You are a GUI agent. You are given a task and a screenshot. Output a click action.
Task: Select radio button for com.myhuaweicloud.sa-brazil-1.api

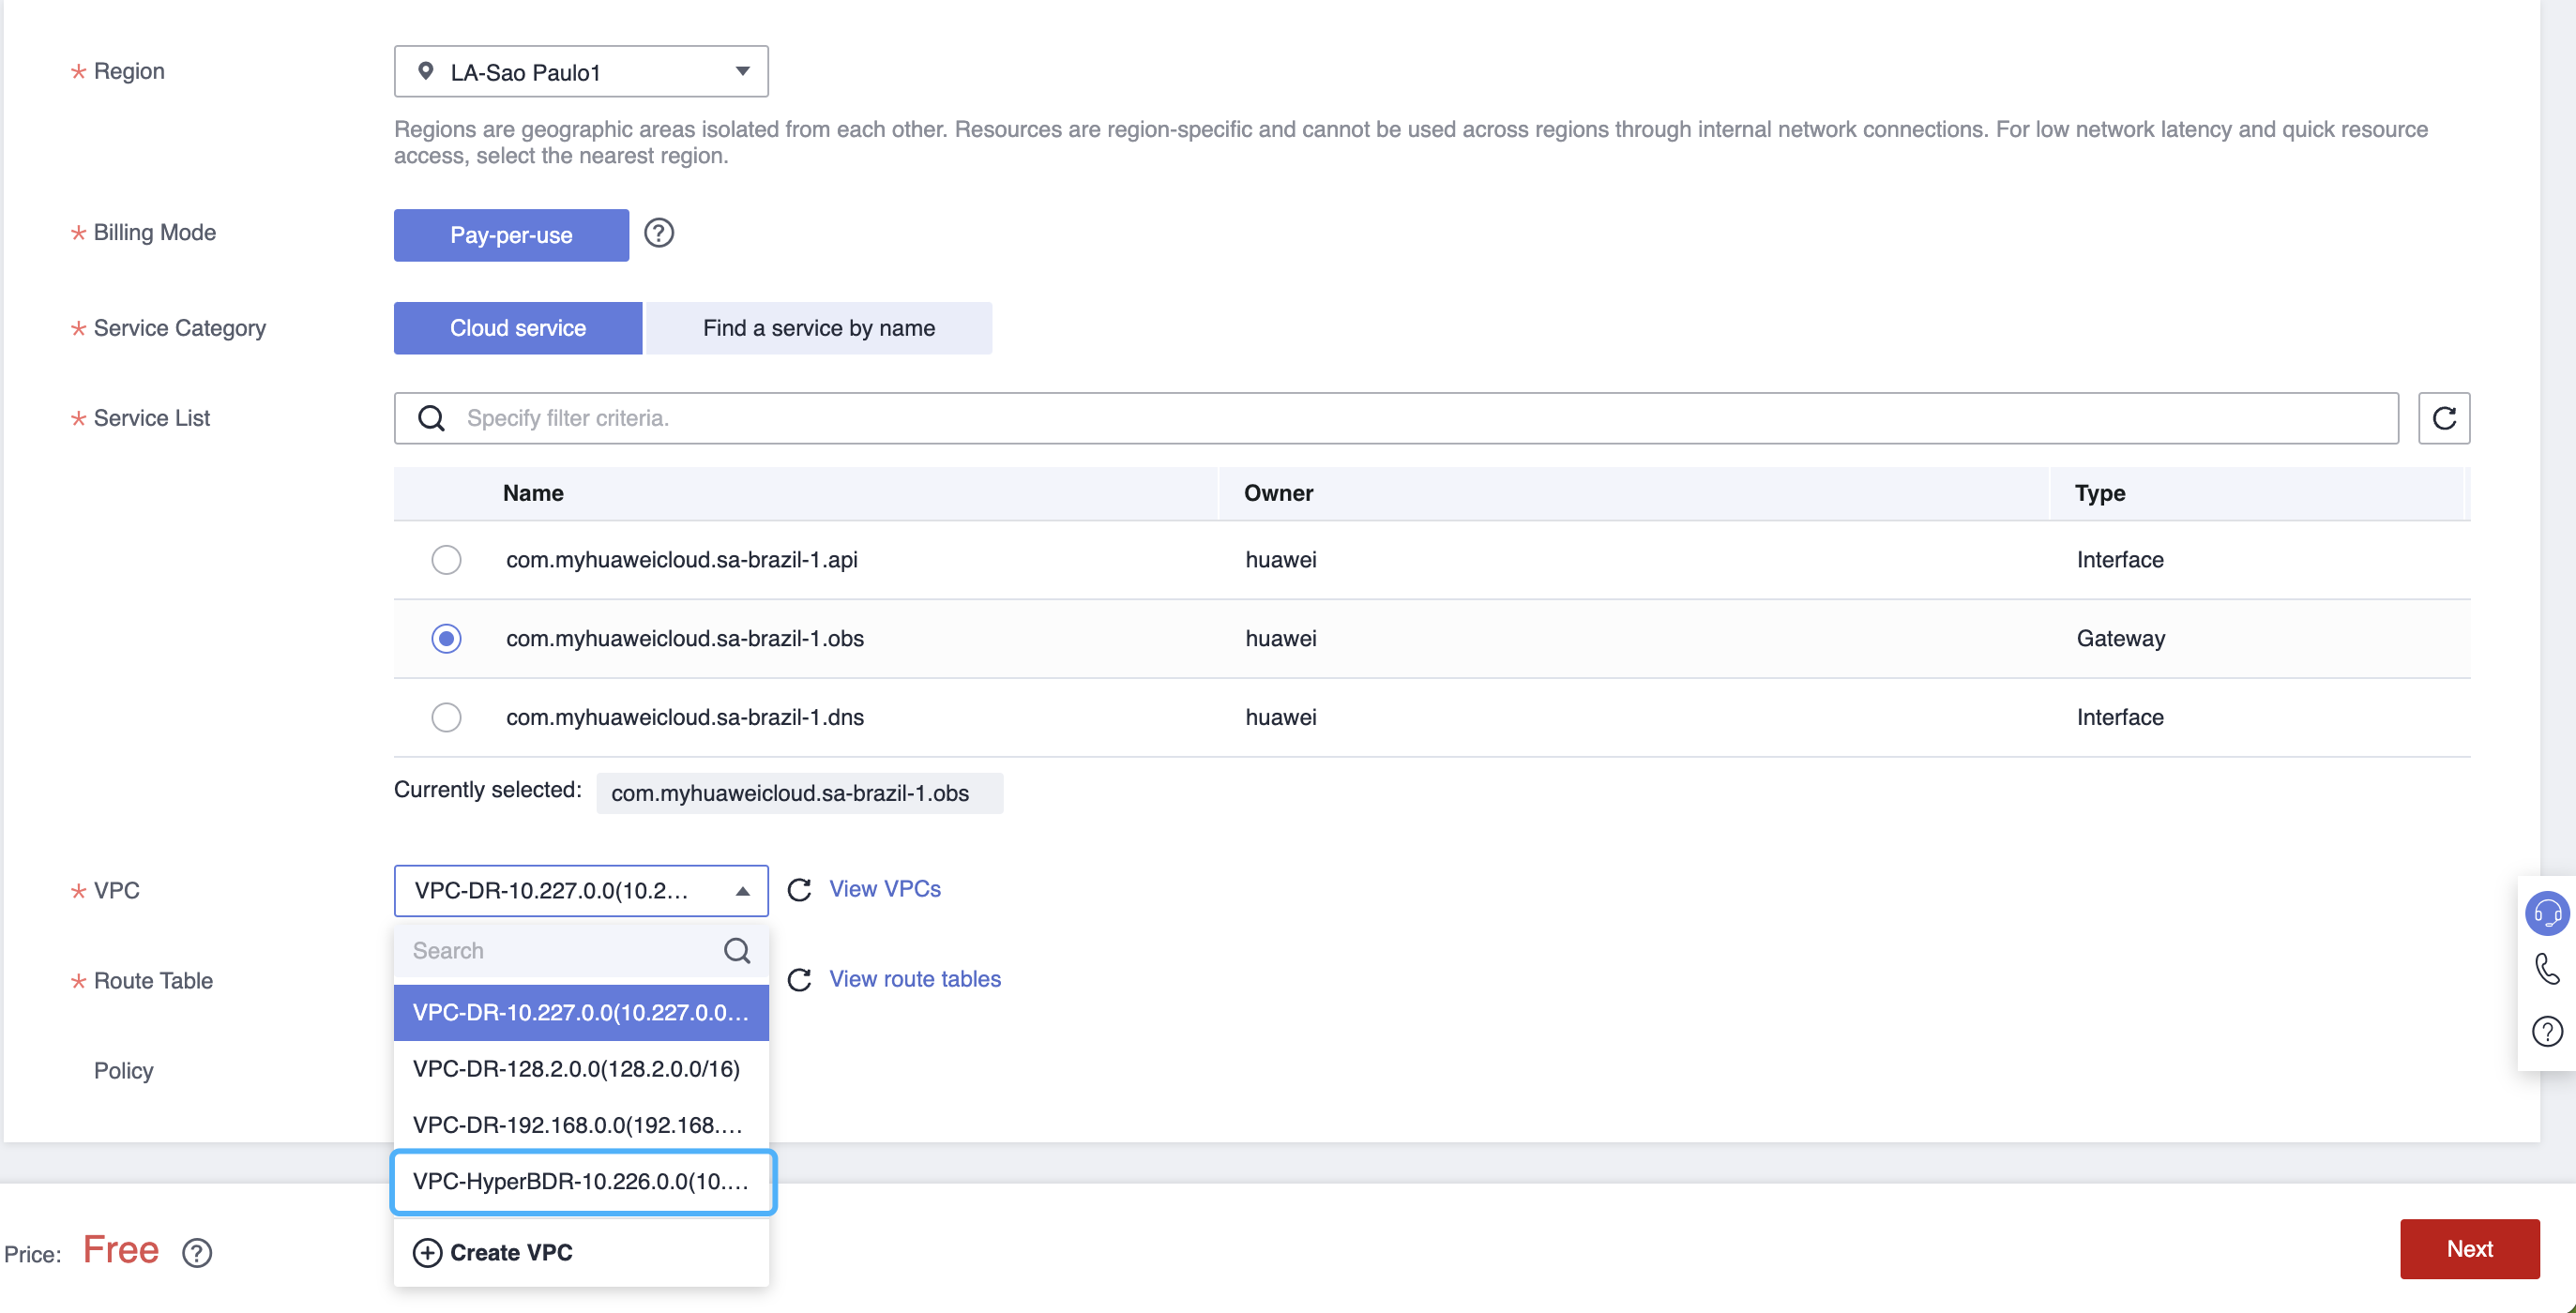(x=446, y=559)
